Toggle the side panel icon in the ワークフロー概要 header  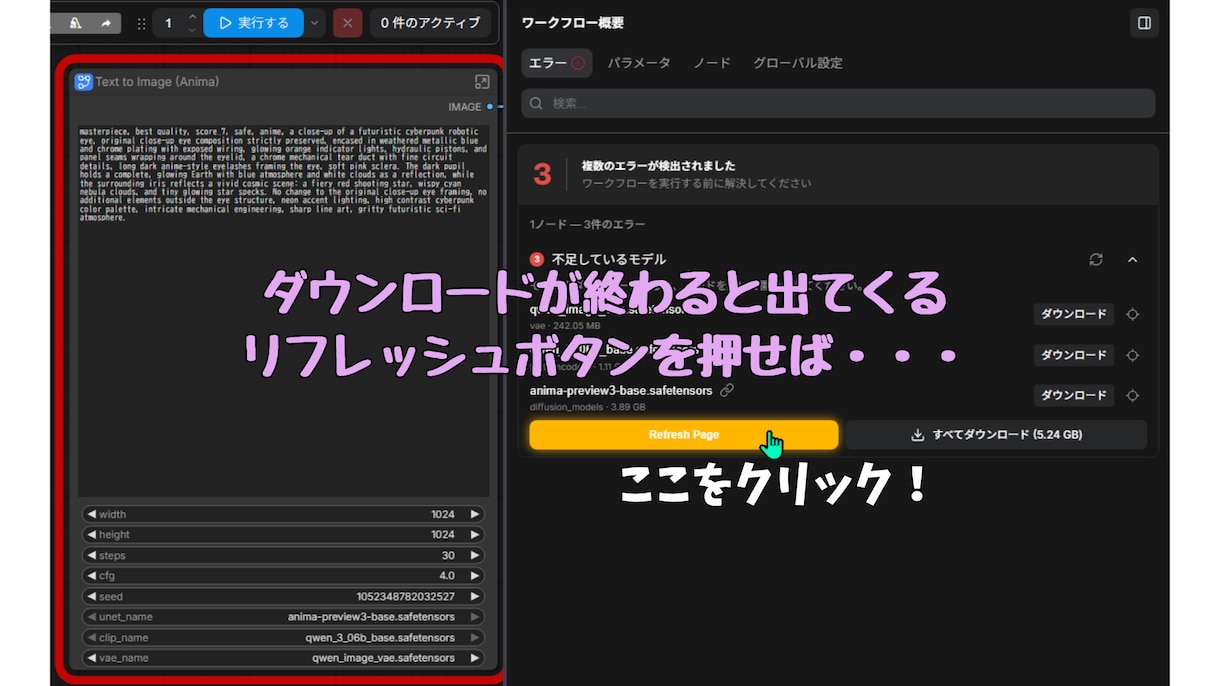(1145, 23)
